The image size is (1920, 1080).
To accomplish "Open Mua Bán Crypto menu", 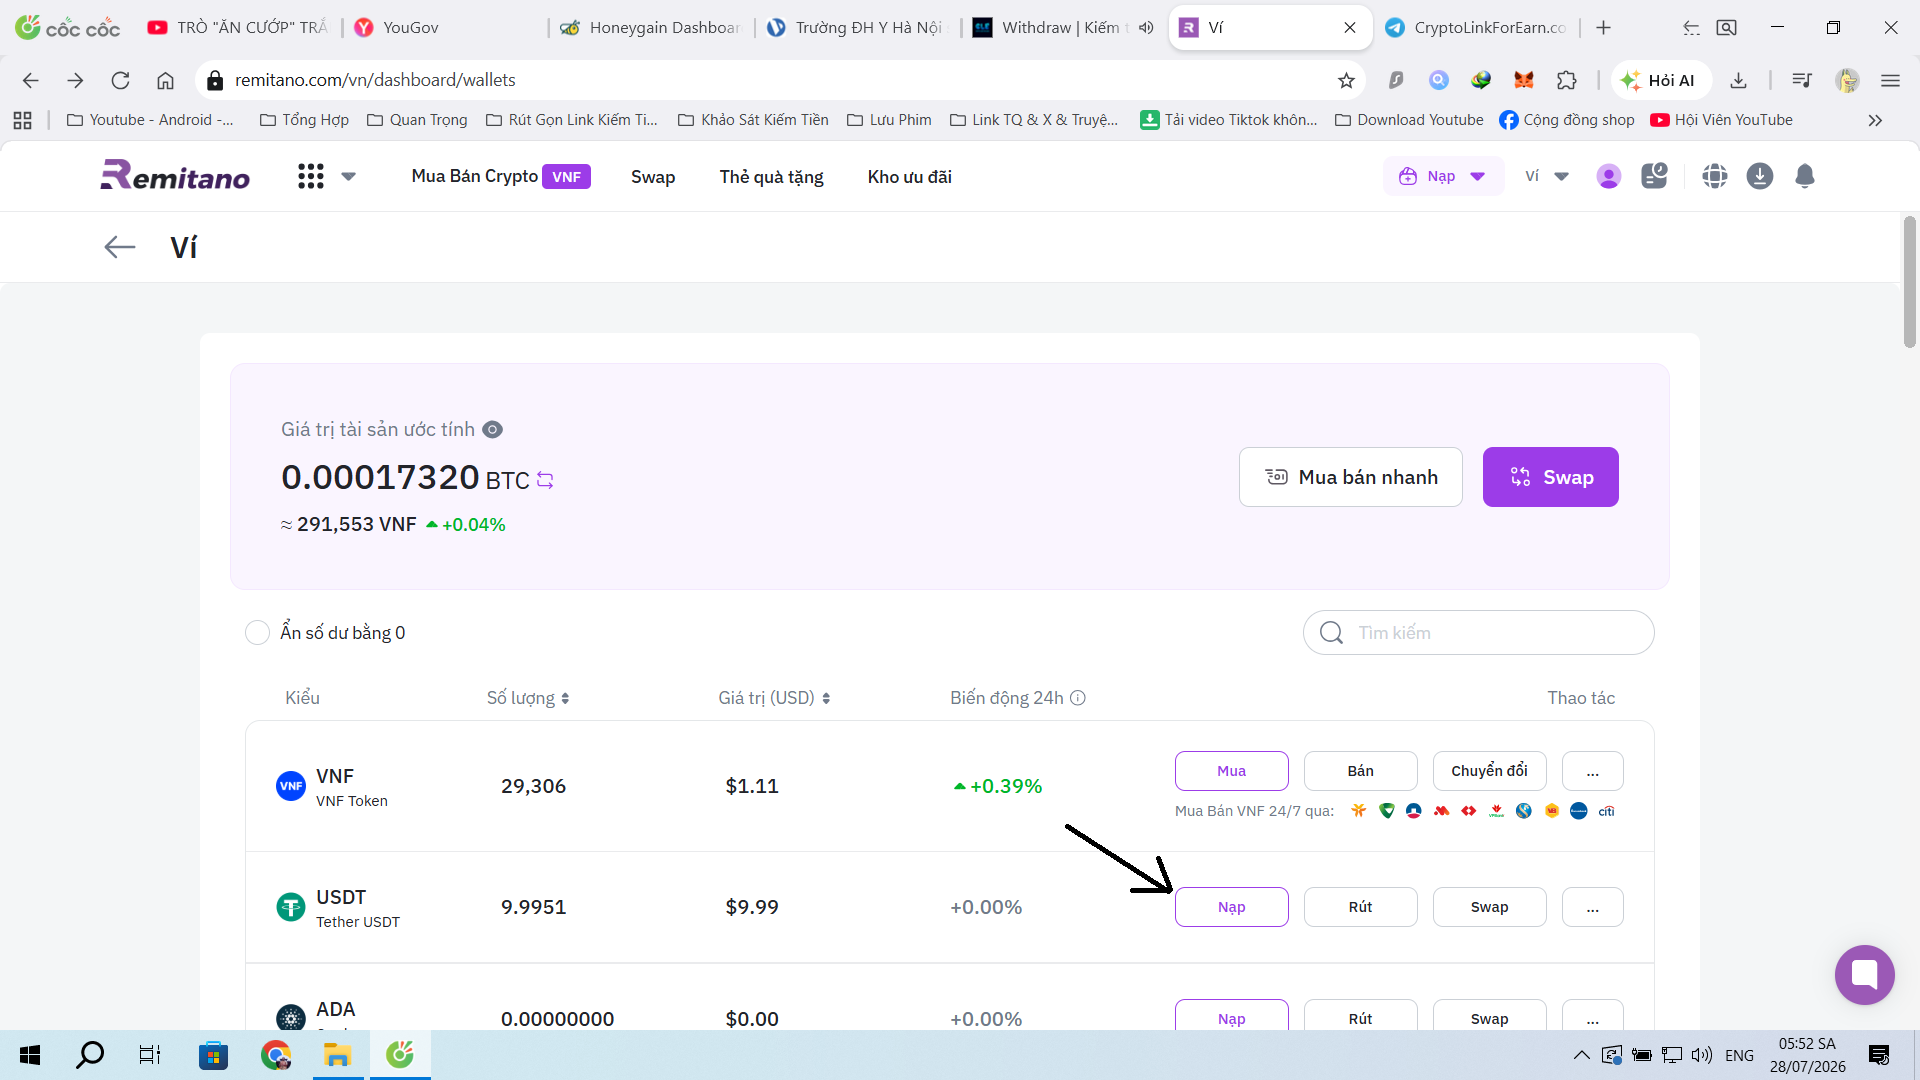I will (x=500, y=176).
